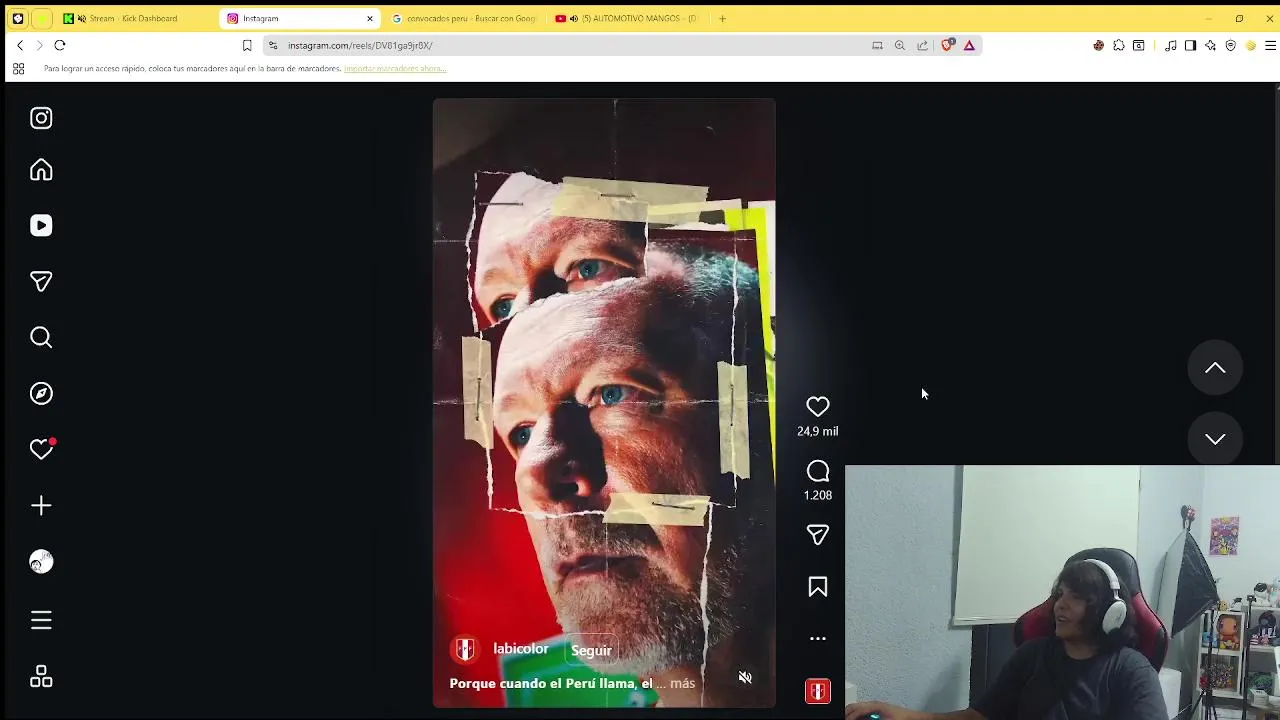Open browser main menu hamburger
This screenshot has height=720, width=1280.
(x=1270, y=45)
